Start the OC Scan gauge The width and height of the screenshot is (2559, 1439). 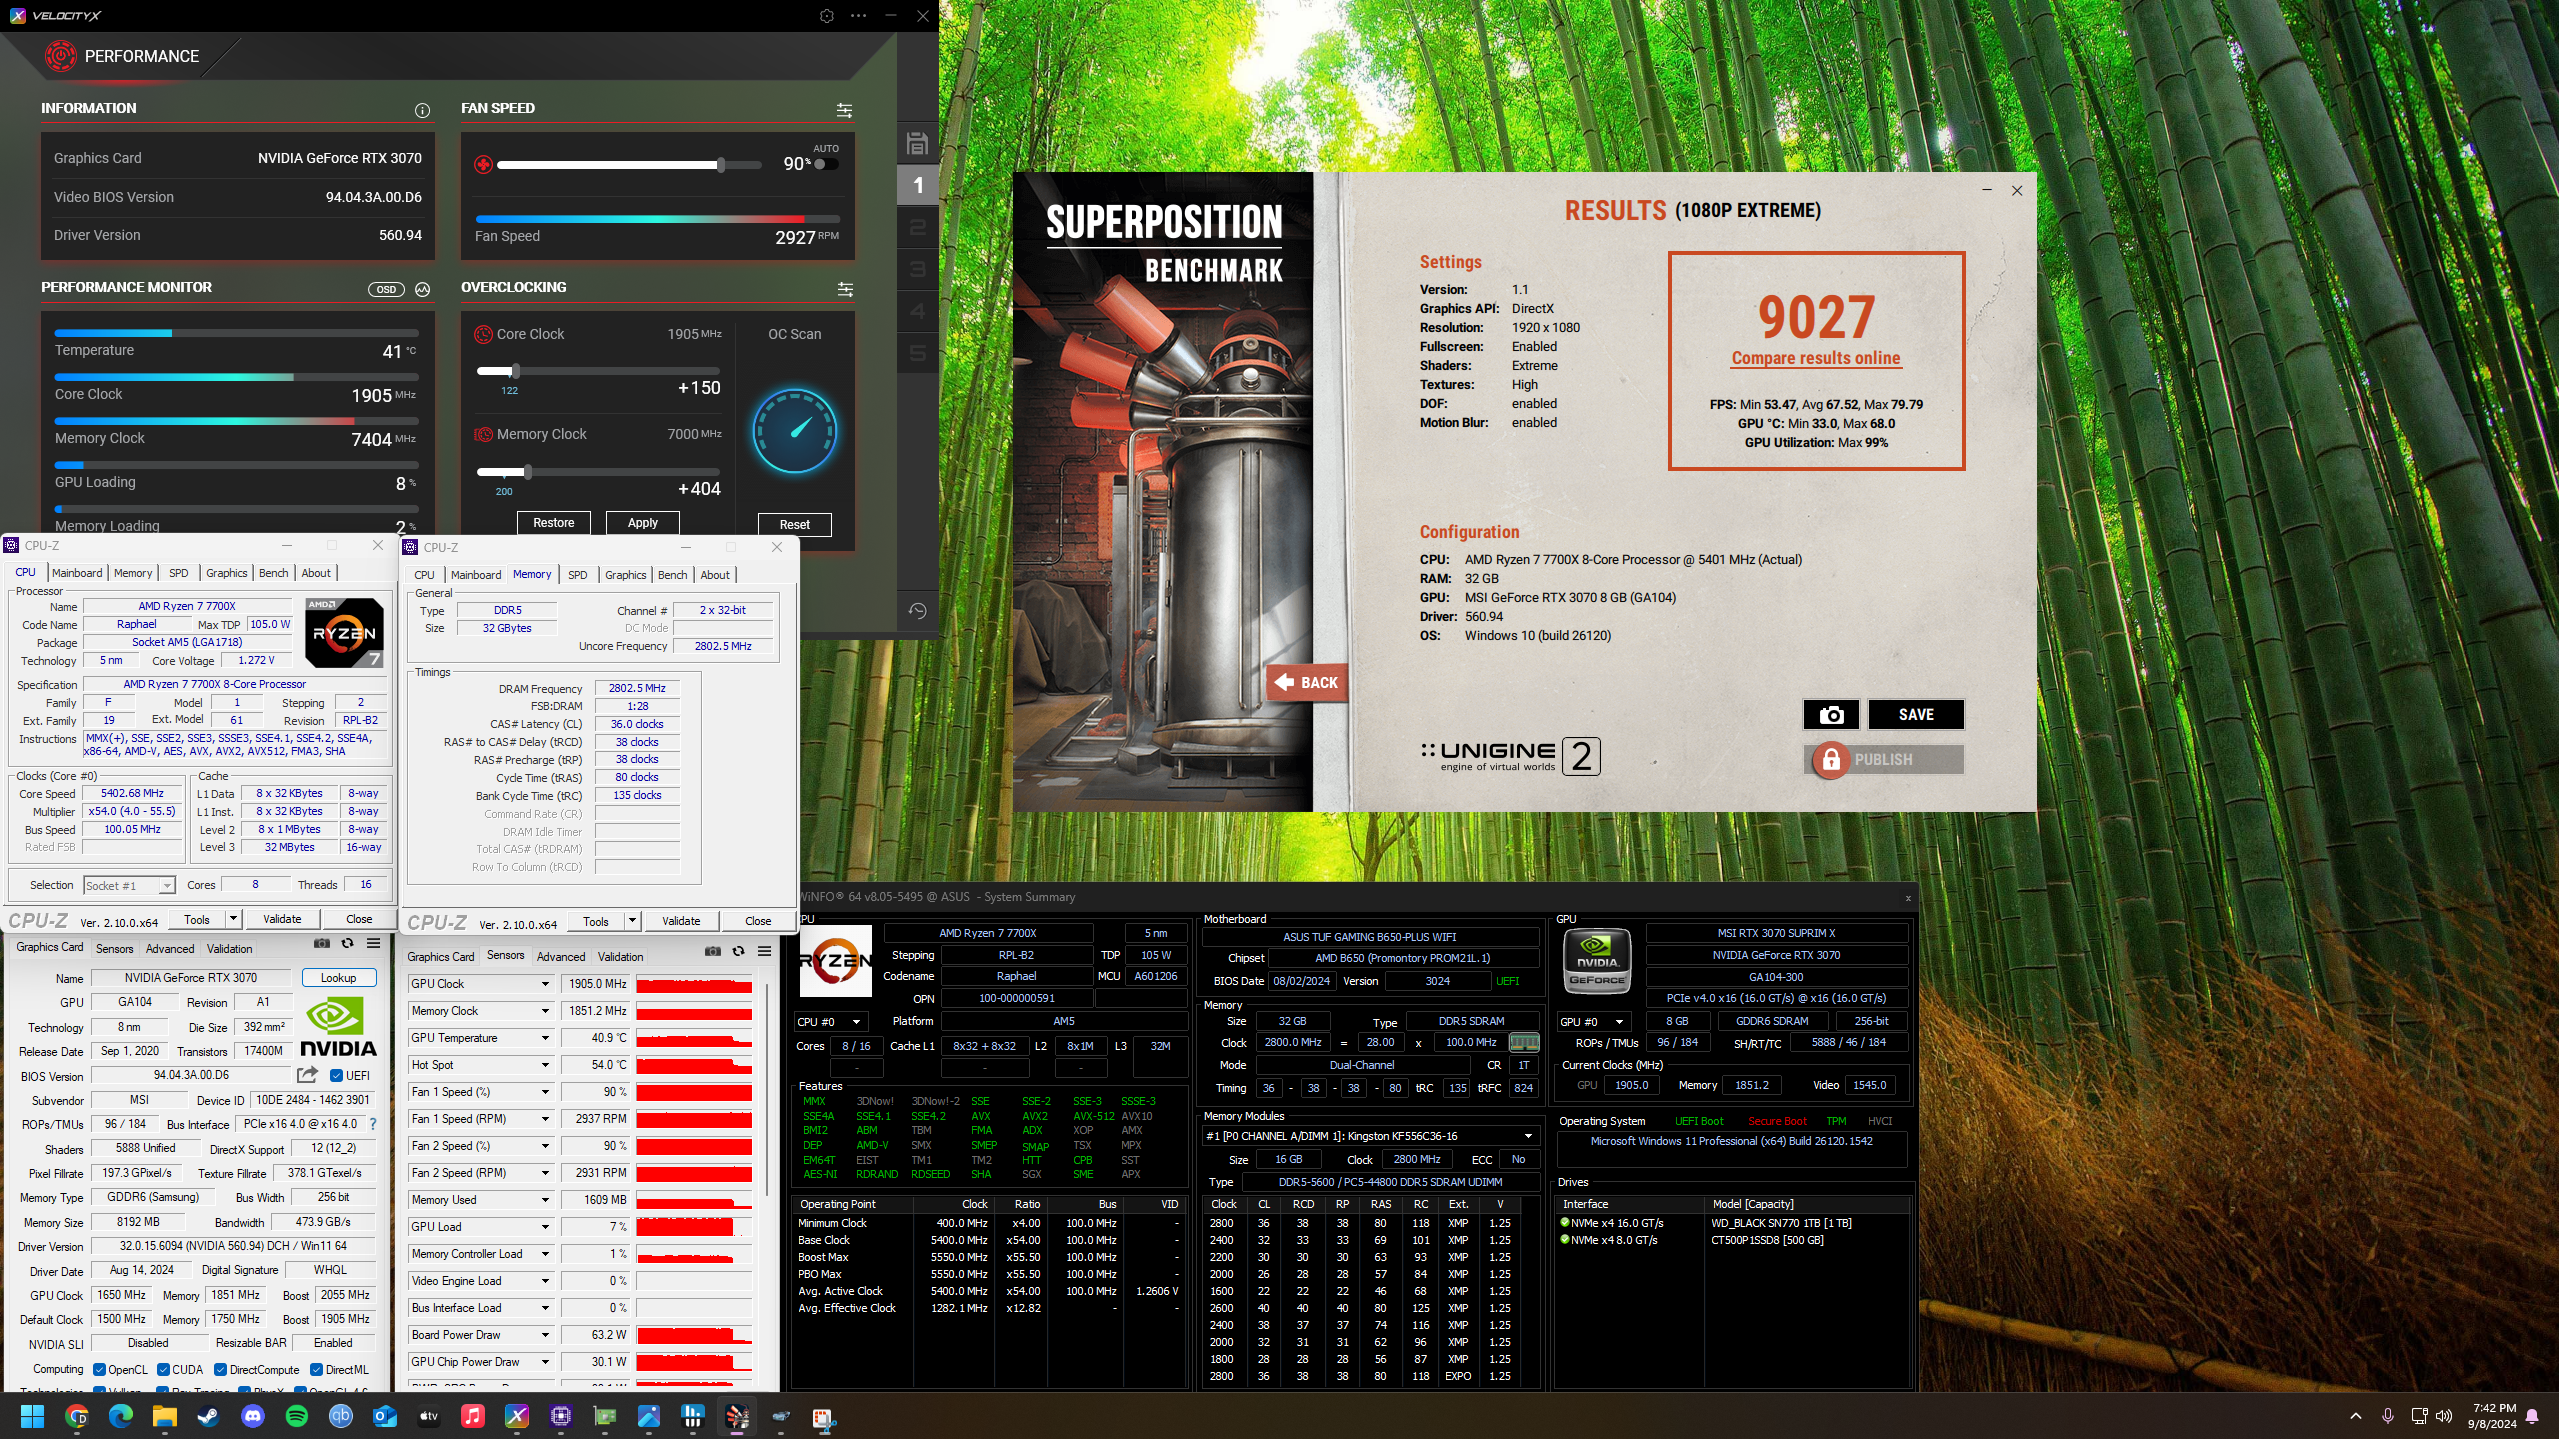[x=795, y=431]
